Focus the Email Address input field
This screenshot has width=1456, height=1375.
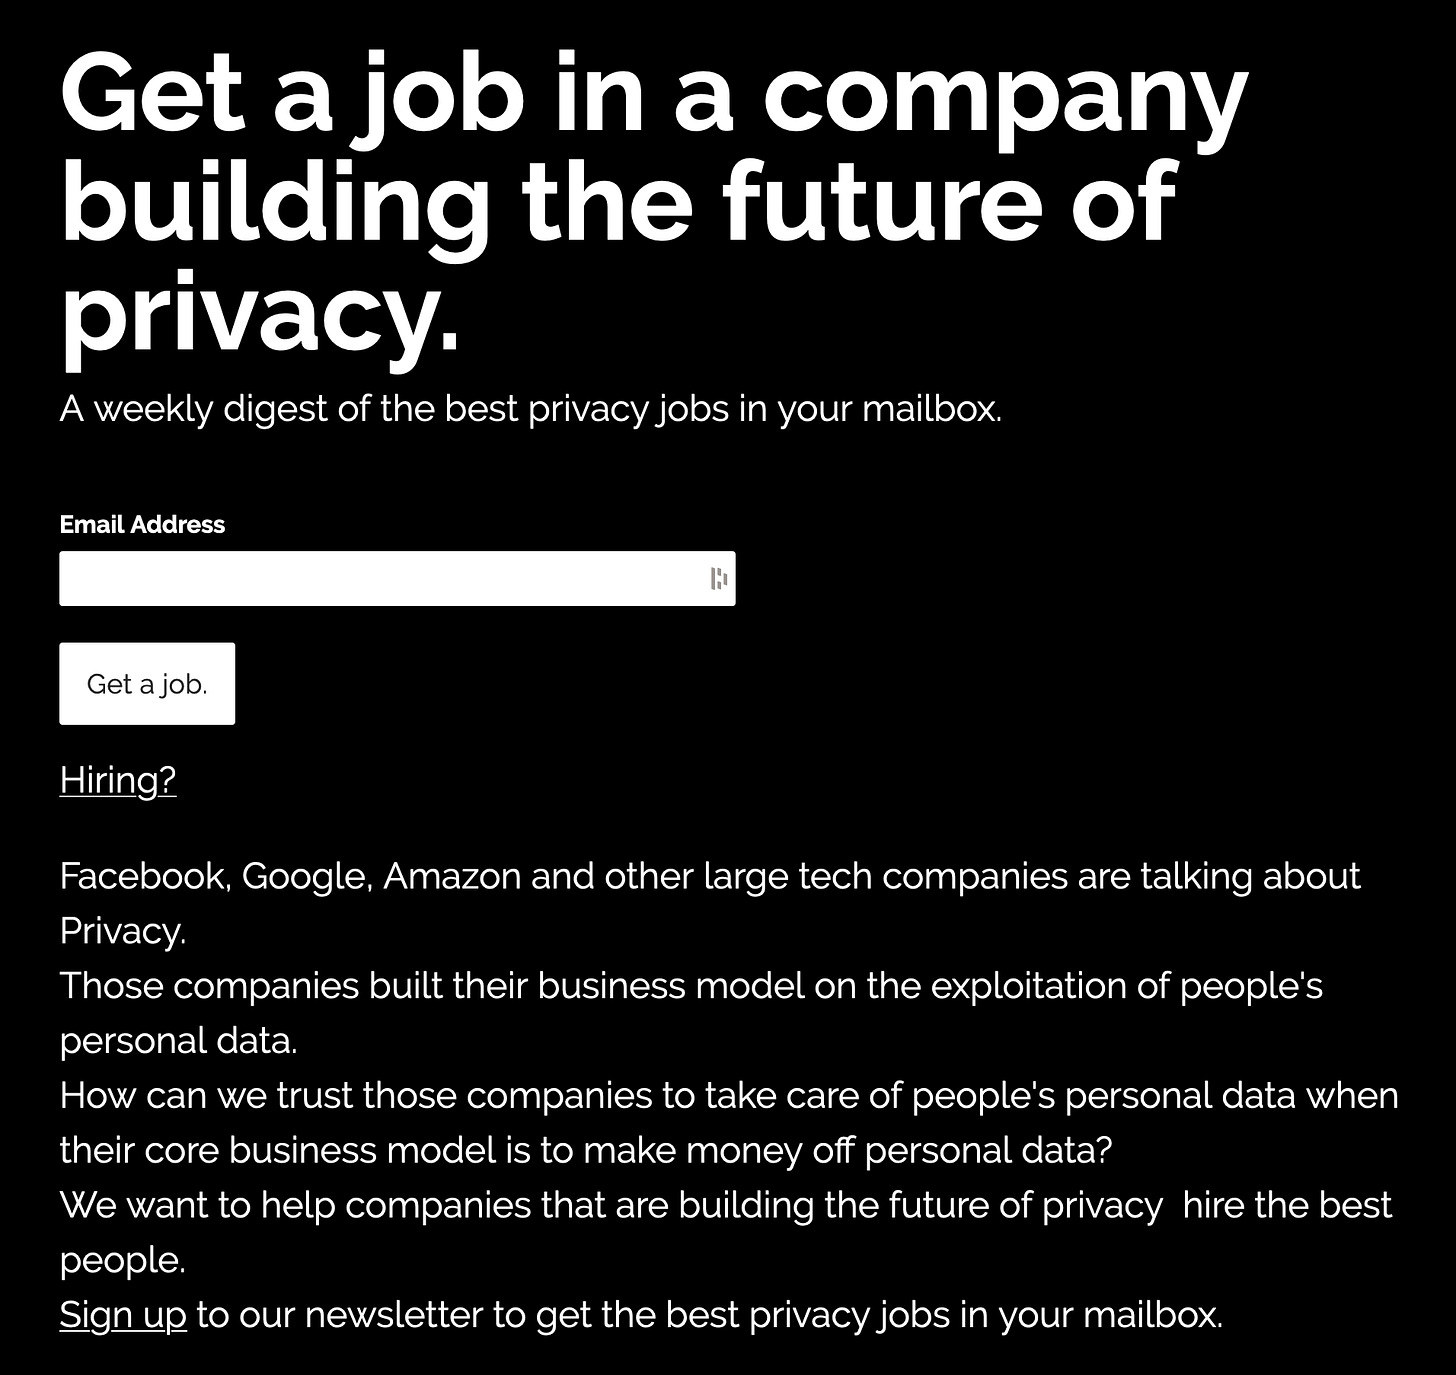point(397,578)
